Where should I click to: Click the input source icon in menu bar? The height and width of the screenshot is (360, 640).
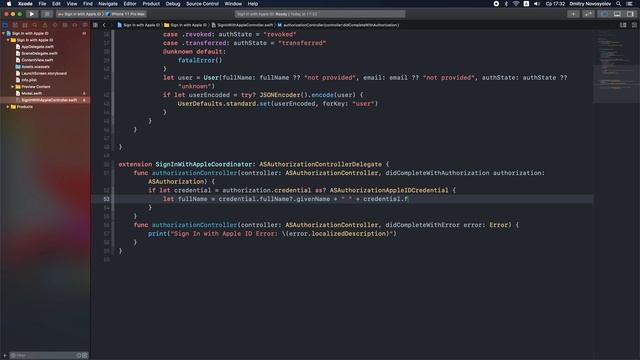[x=526, y=4]
